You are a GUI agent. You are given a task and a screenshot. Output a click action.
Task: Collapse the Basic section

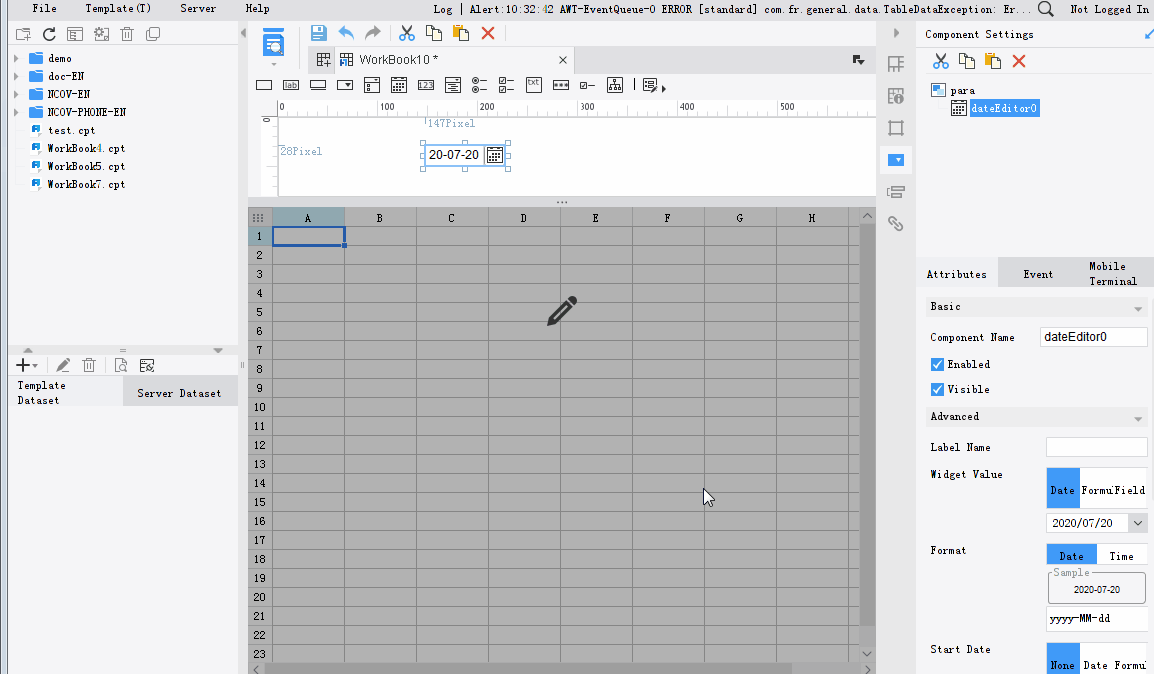click(1138, 308)
